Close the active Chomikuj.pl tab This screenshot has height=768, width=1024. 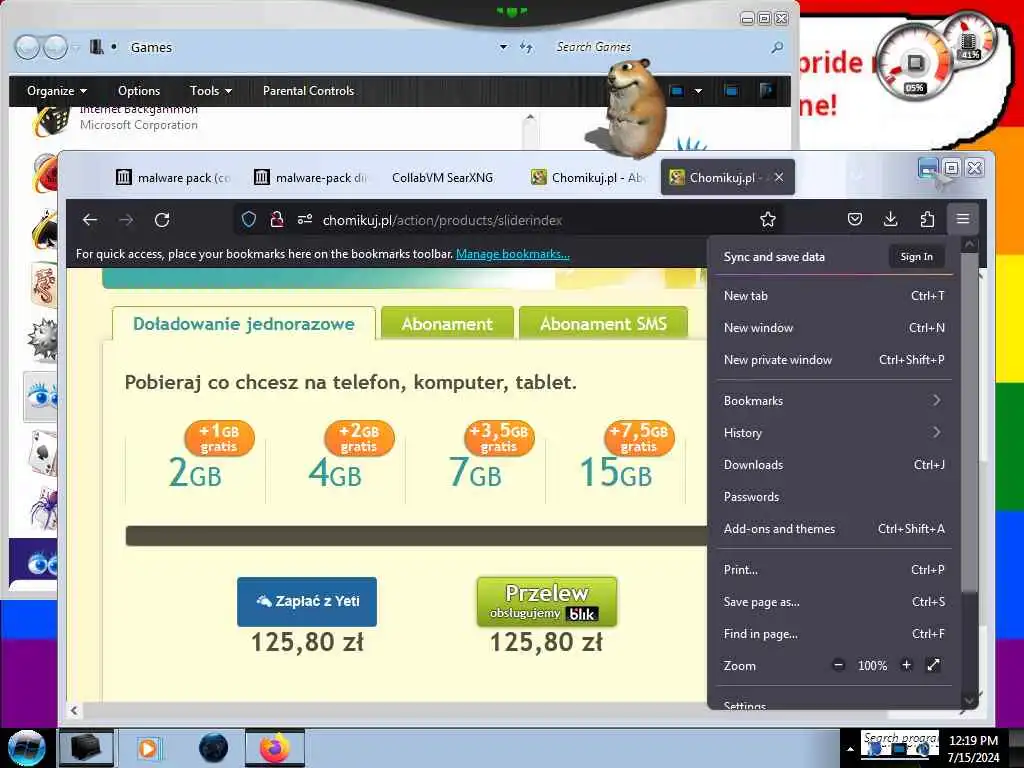tap(779, 177)
